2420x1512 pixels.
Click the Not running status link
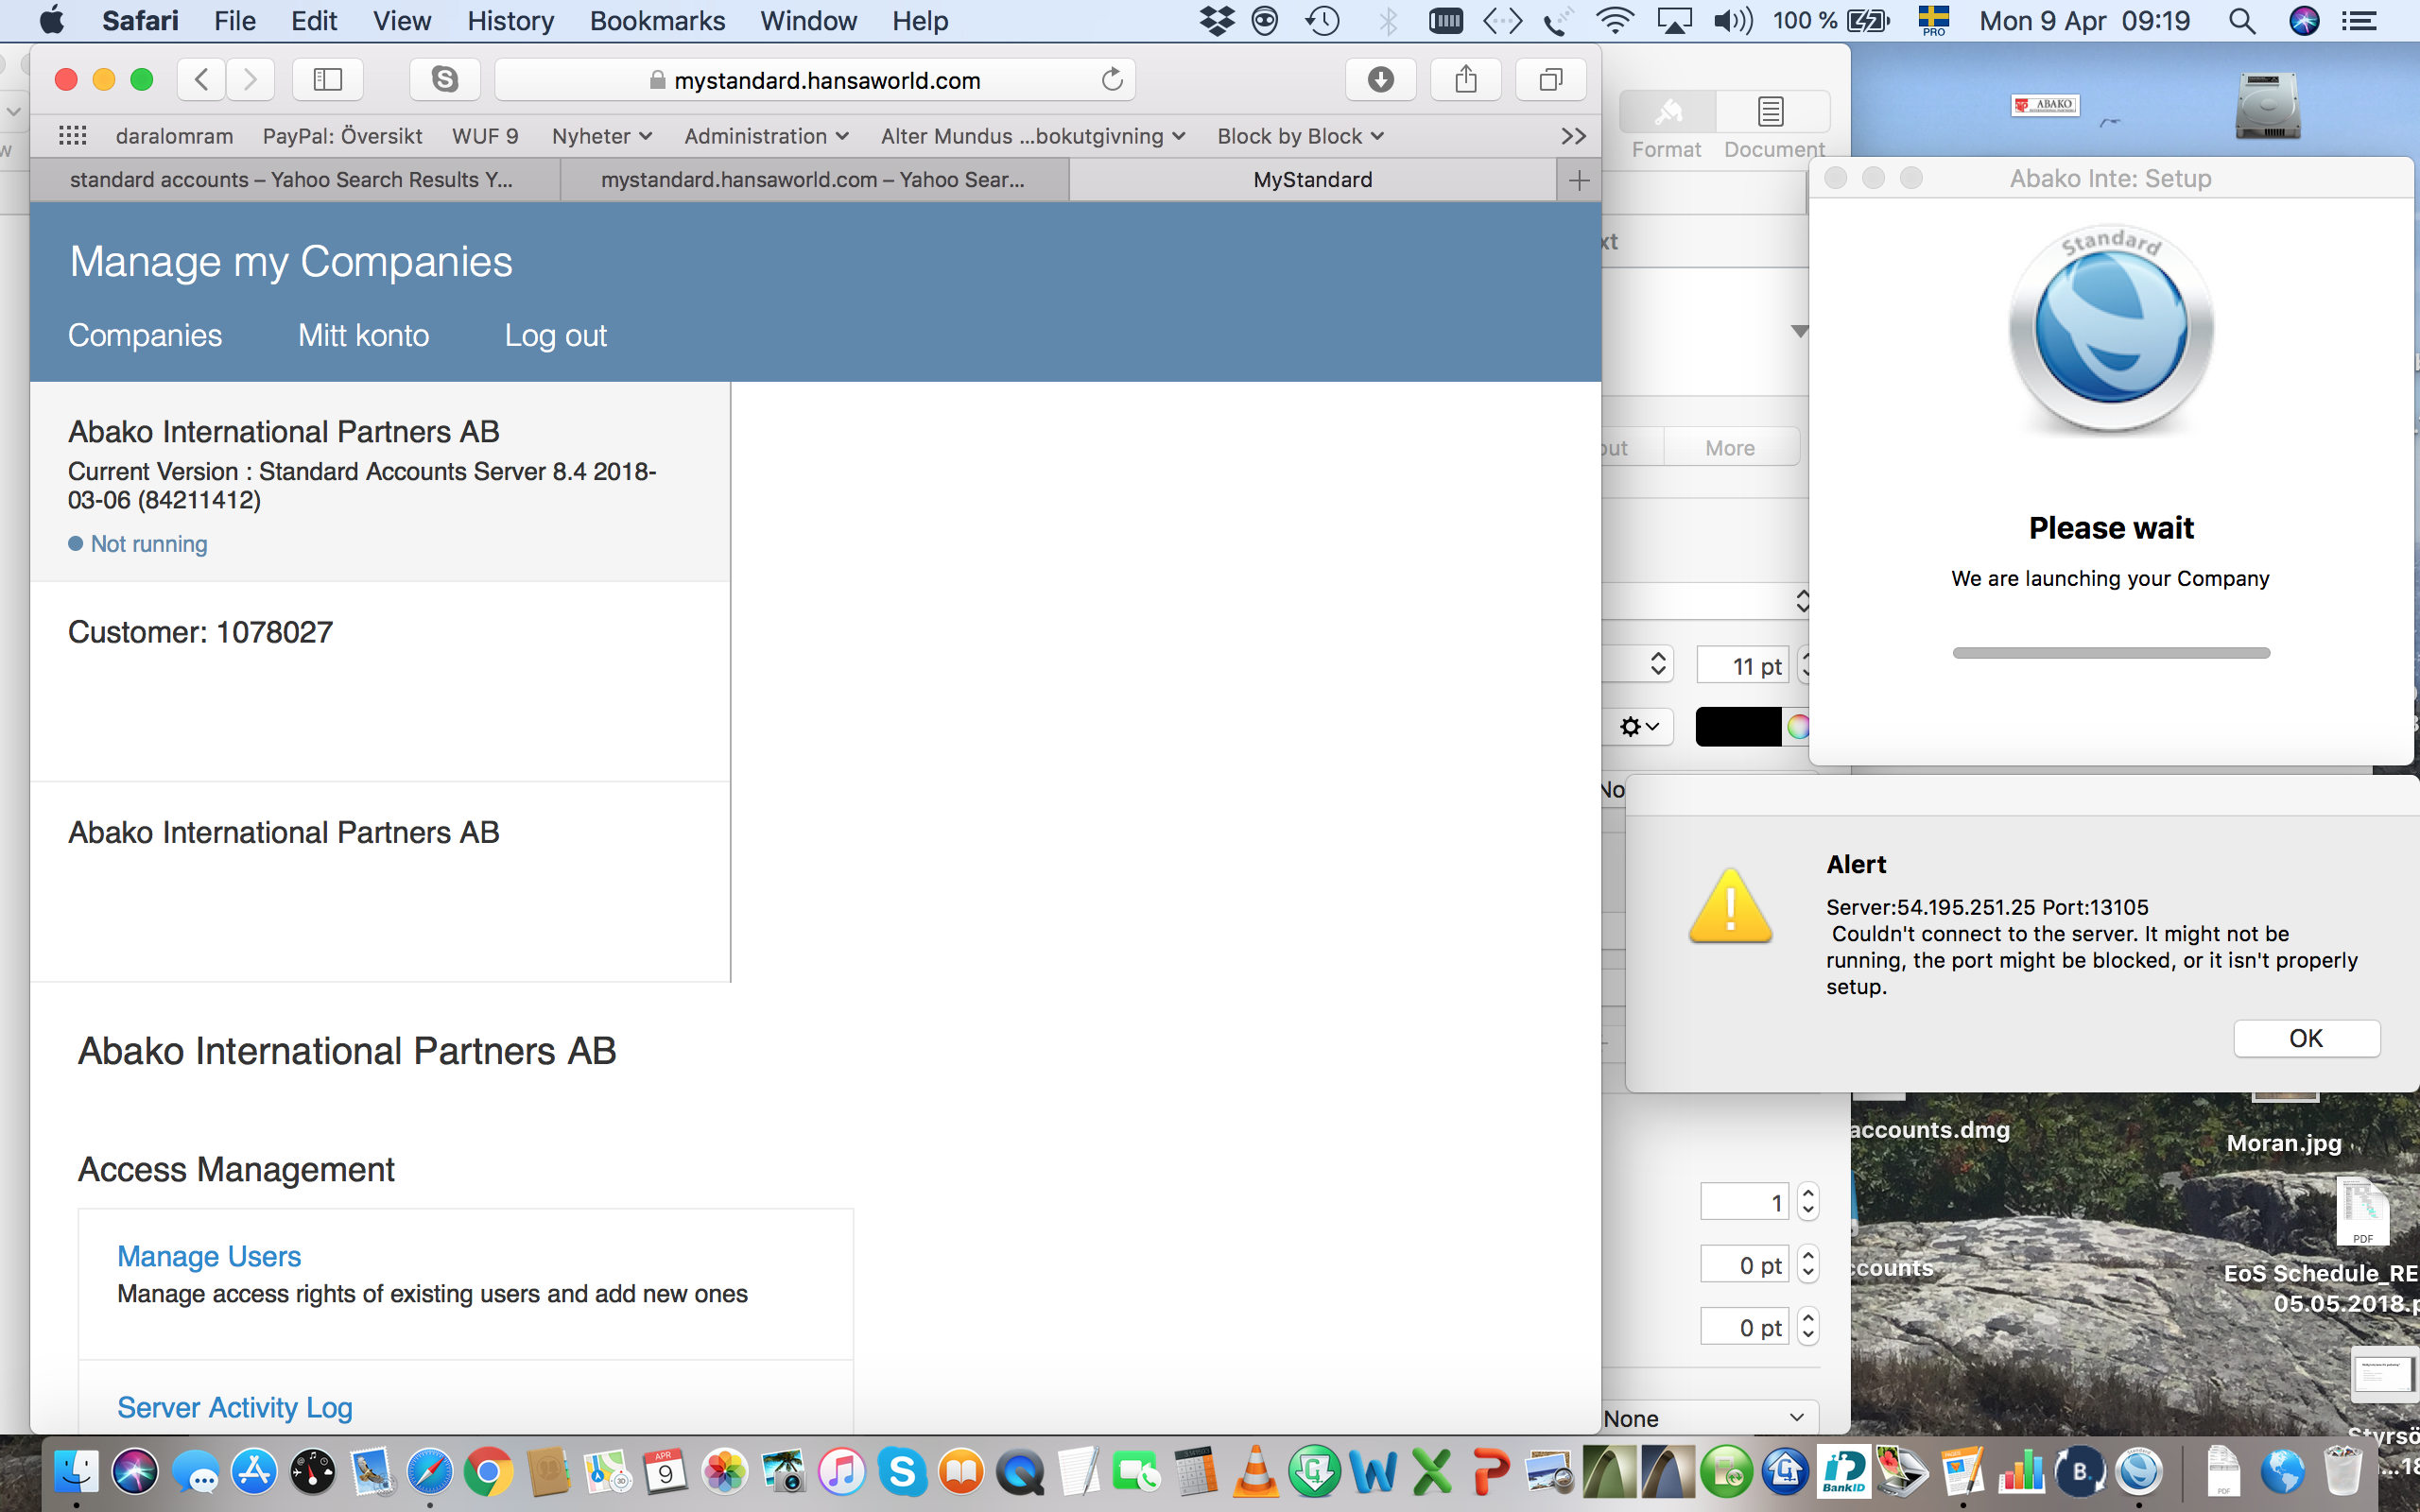coord(149,544)
